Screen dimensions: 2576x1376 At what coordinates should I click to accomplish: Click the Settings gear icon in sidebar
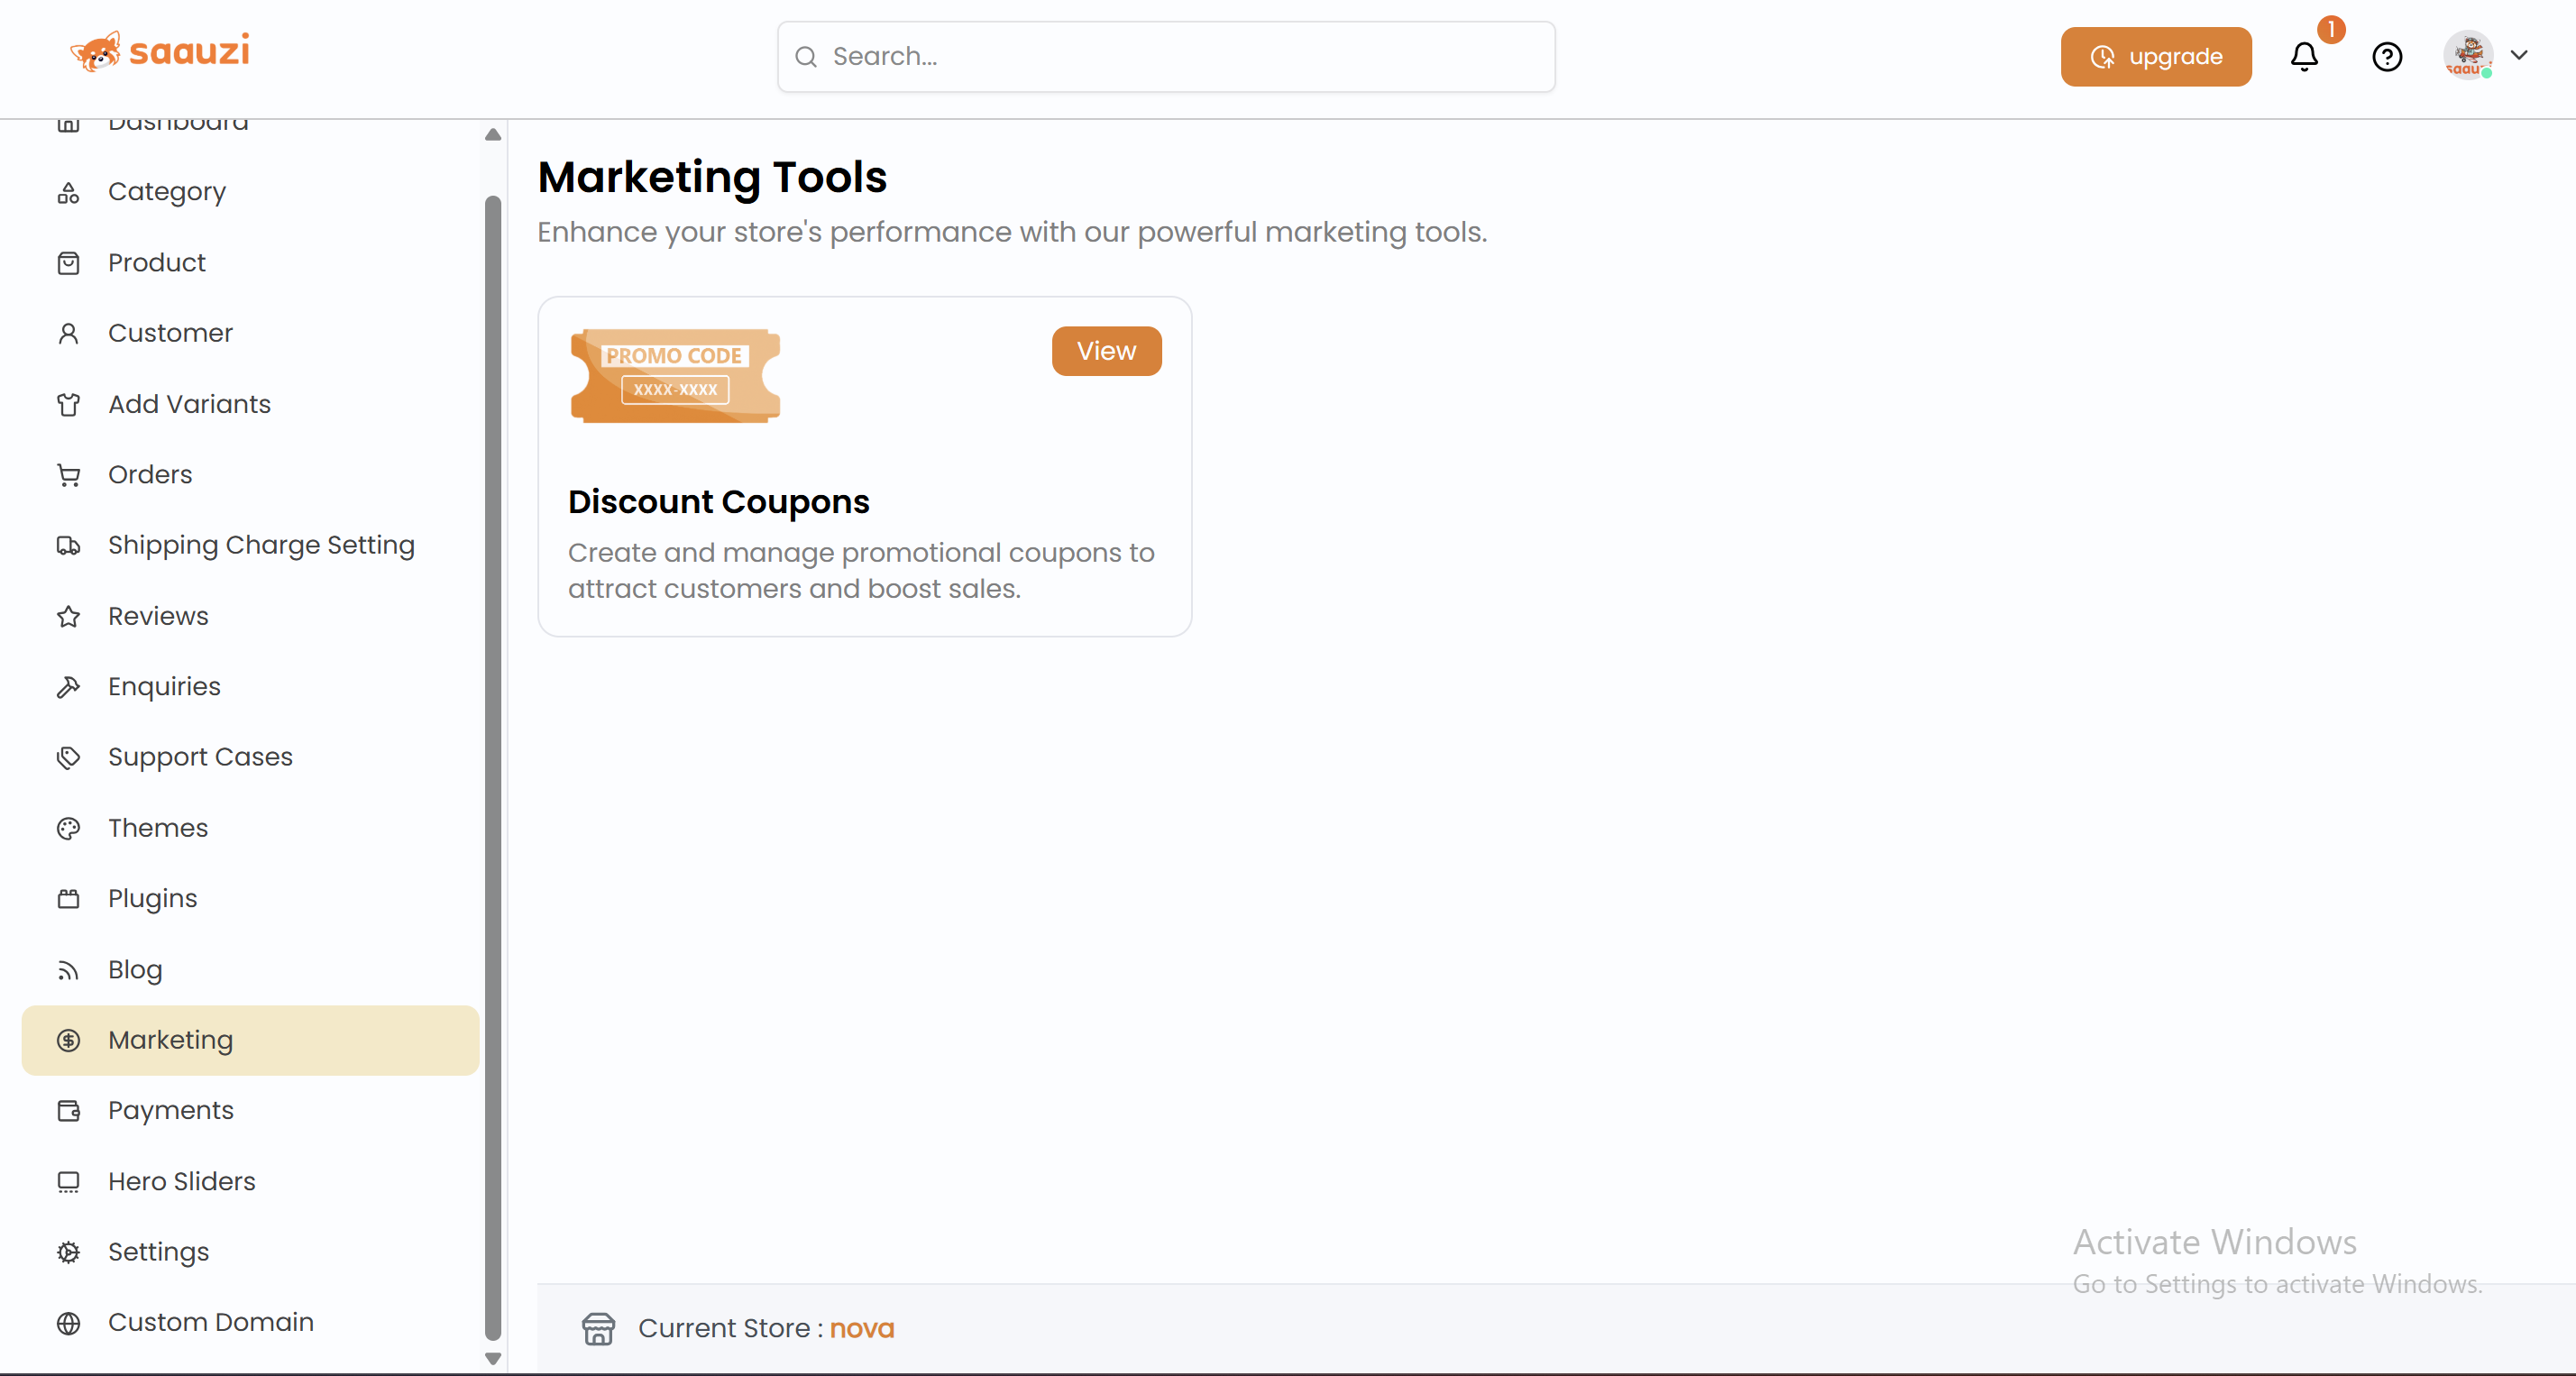(x=68, y=1252)
